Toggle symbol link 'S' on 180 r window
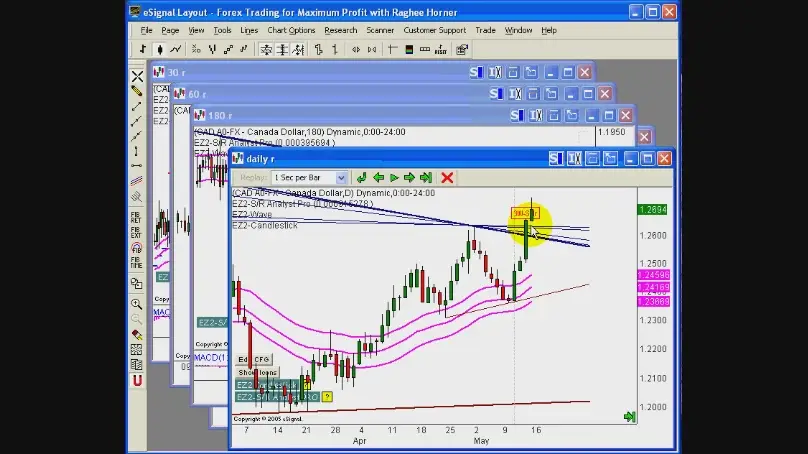The height and width of the screenshot is (454, 808). 517,115
